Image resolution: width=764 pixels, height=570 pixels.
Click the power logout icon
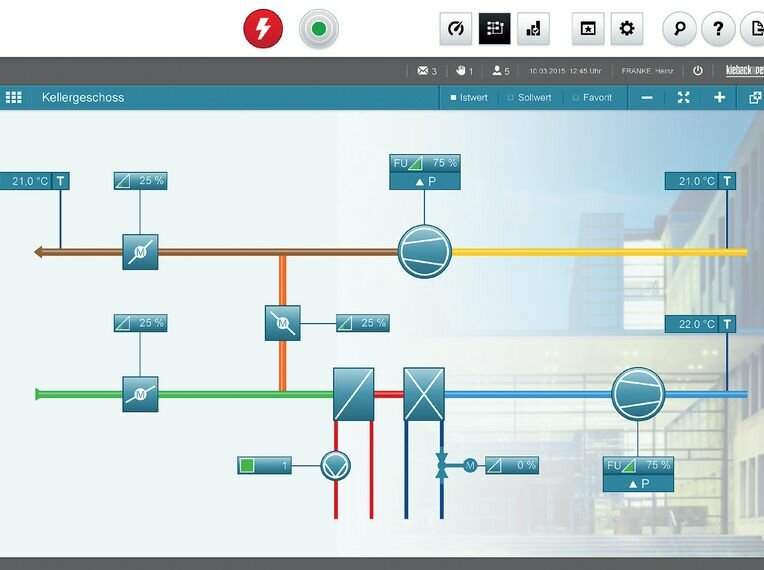coord(698,71)
